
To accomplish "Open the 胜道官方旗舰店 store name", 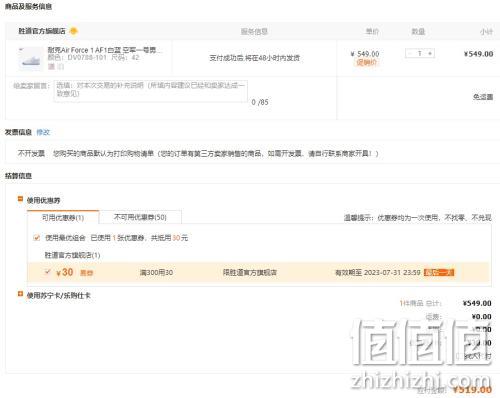I will pos(42,31).
